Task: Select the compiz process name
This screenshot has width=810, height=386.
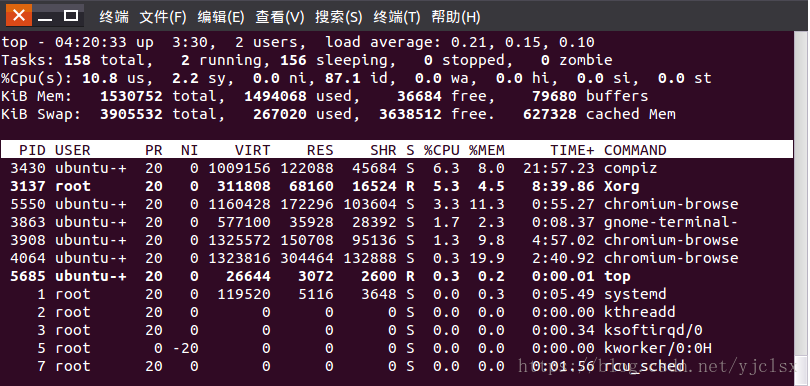Action: click(630, 168)
